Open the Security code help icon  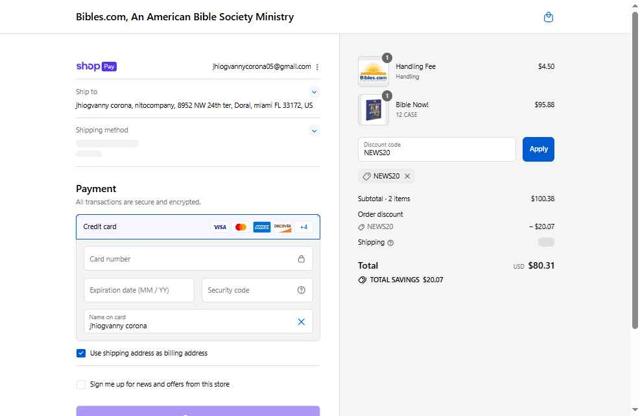[301, 290]
